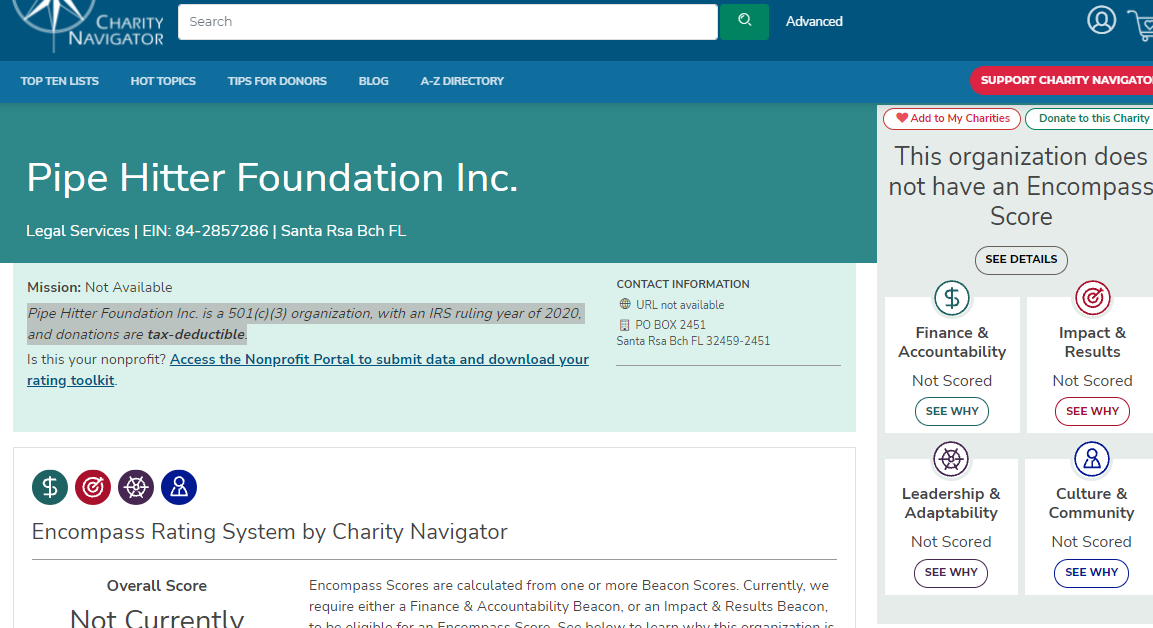The width and height of the screenshot is (1153, 628).
Task: Click the Pipe Hitter Foundation Inc. heading
Action: click(x=272, y=178)
